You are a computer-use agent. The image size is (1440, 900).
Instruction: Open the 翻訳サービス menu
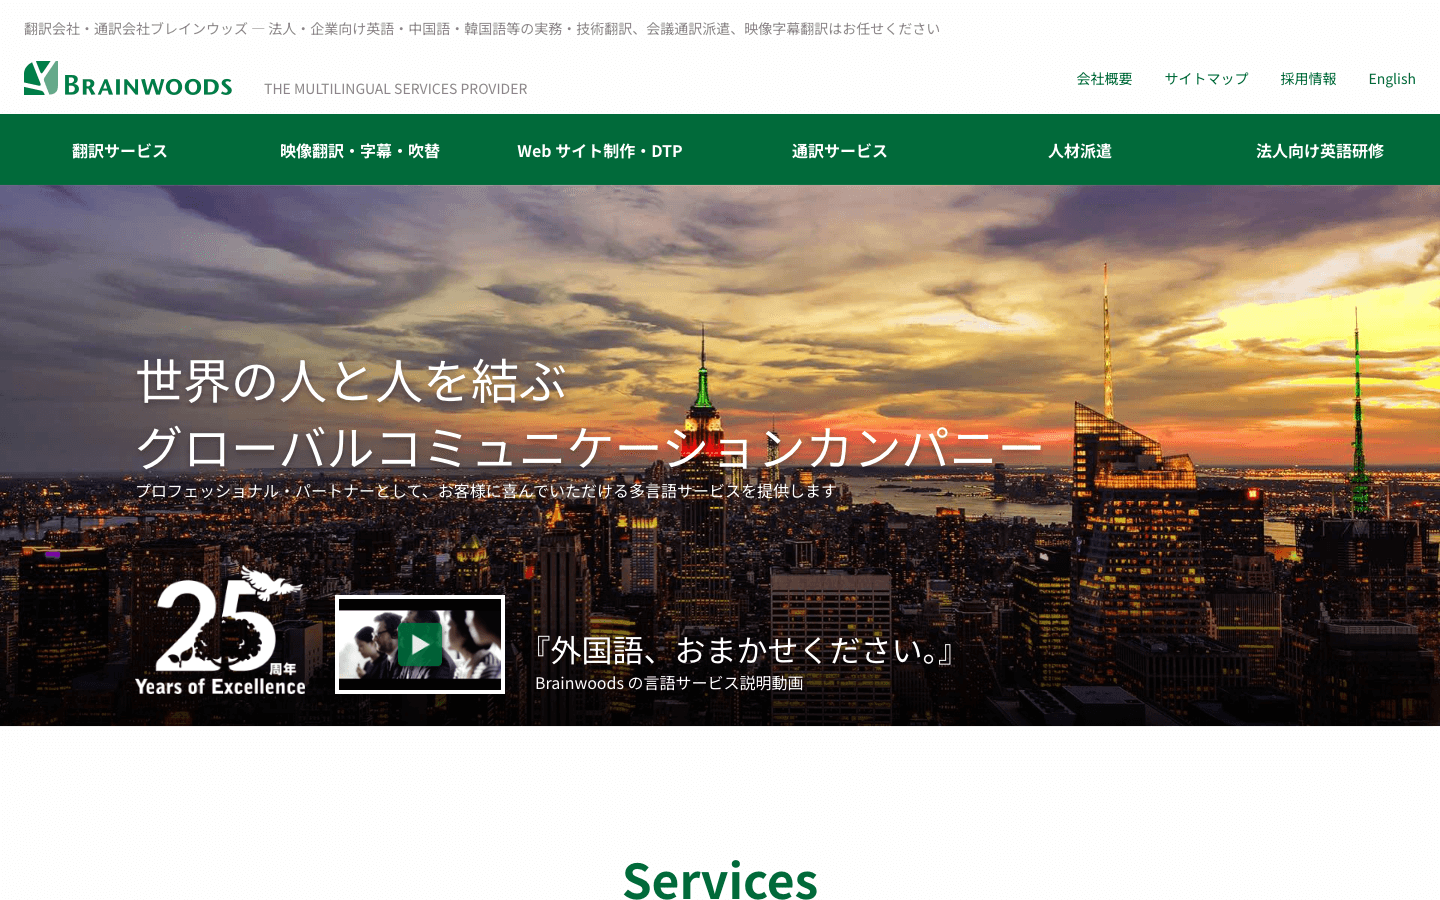[x=120, y=151]
